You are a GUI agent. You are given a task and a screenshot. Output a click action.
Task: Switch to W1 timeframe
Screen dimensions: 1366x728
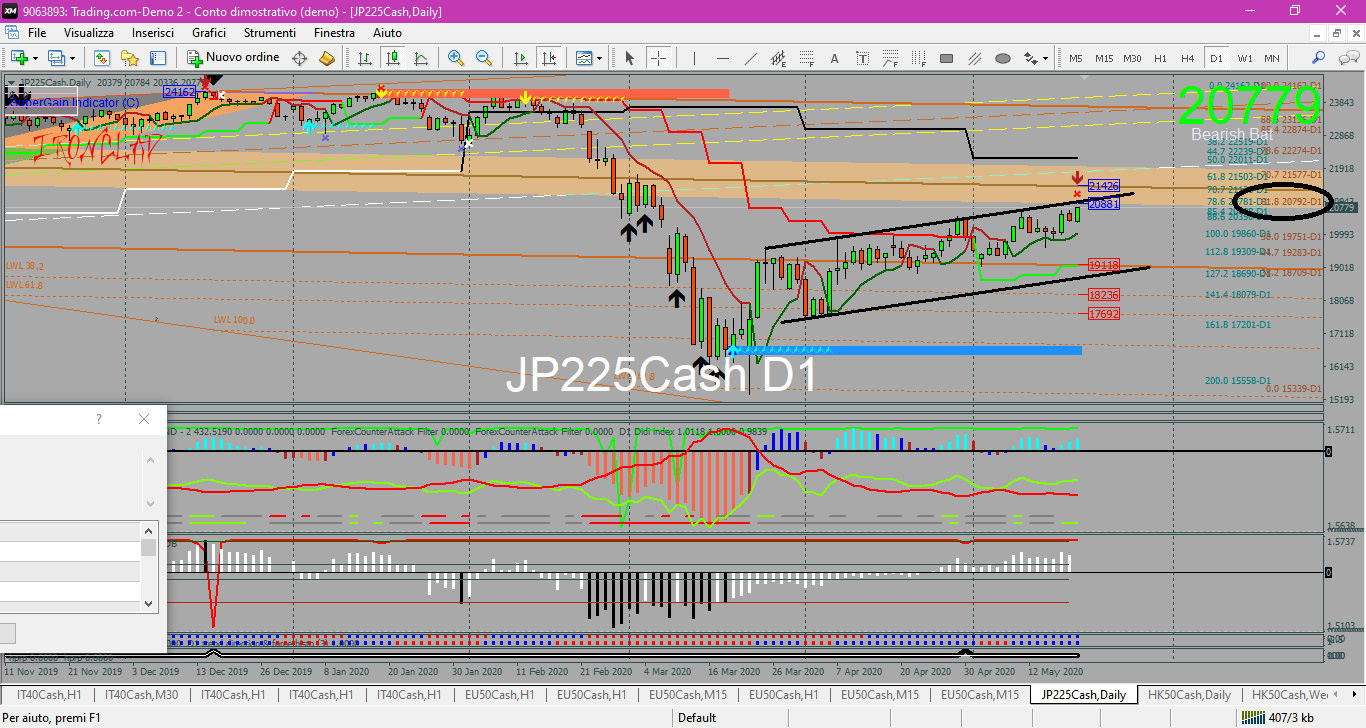coord(1244,58)
